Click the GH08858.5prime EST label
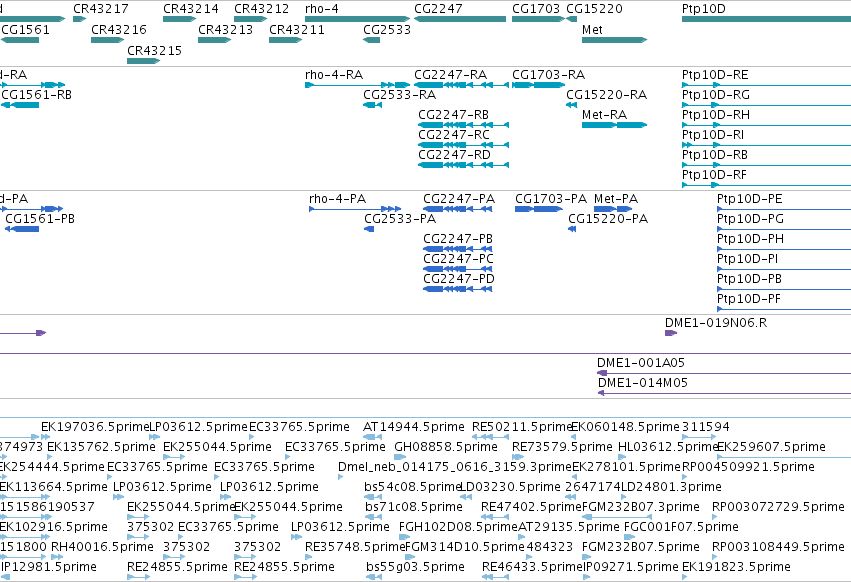 tap(446, 447)
